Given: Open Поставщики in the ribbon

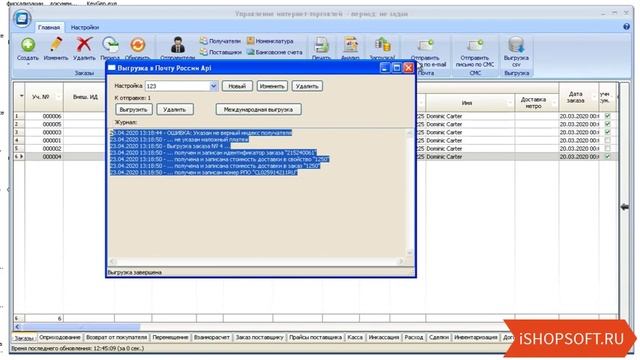Looking at the screenshot, I should [x=220, y=52].
